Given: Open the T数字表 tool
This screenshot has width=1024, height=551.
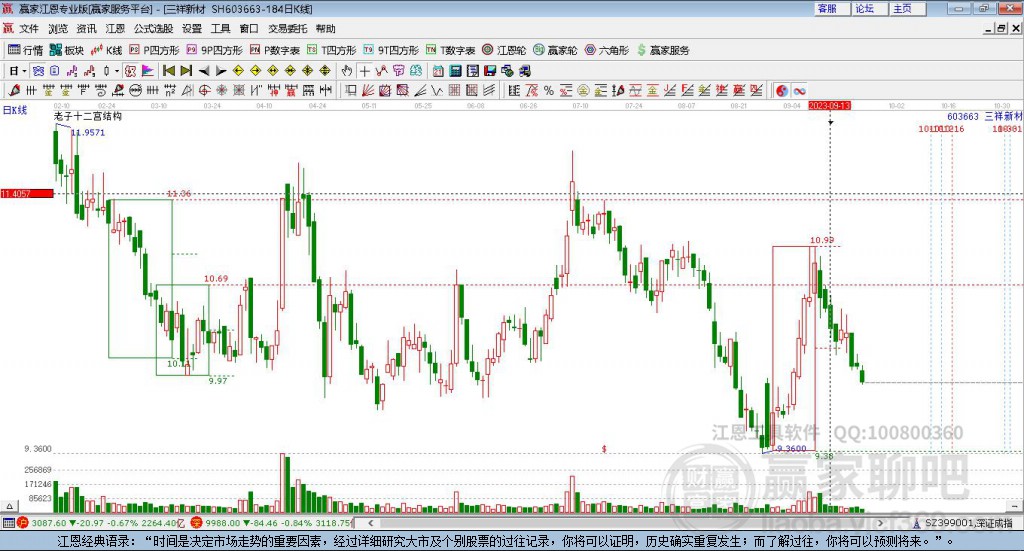Looking at the screenshot, I should [x=451, y=50].
